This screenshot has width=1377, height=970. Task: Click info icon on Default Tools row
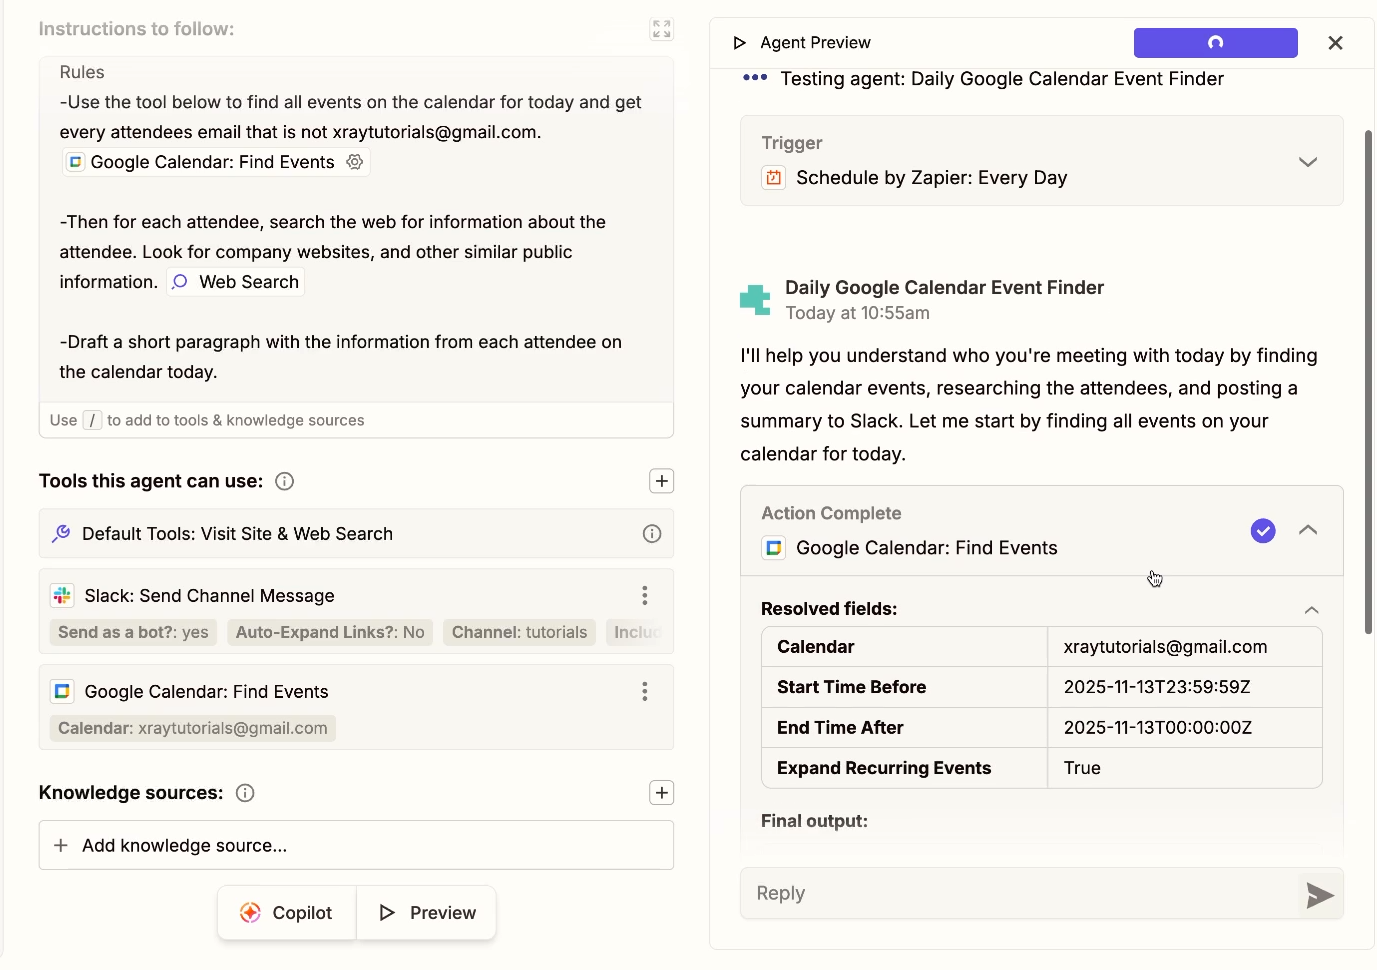tap(652, 534)
